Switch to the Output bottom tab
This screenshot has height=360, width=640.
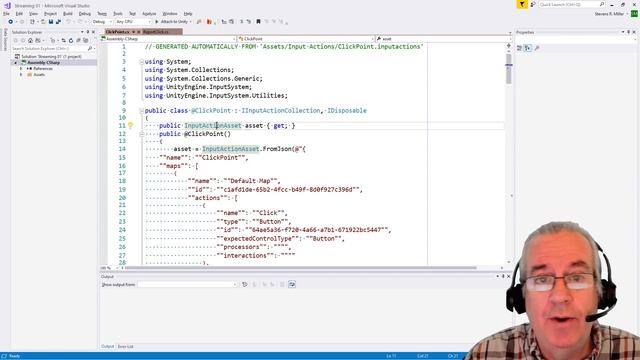point(107,347)
